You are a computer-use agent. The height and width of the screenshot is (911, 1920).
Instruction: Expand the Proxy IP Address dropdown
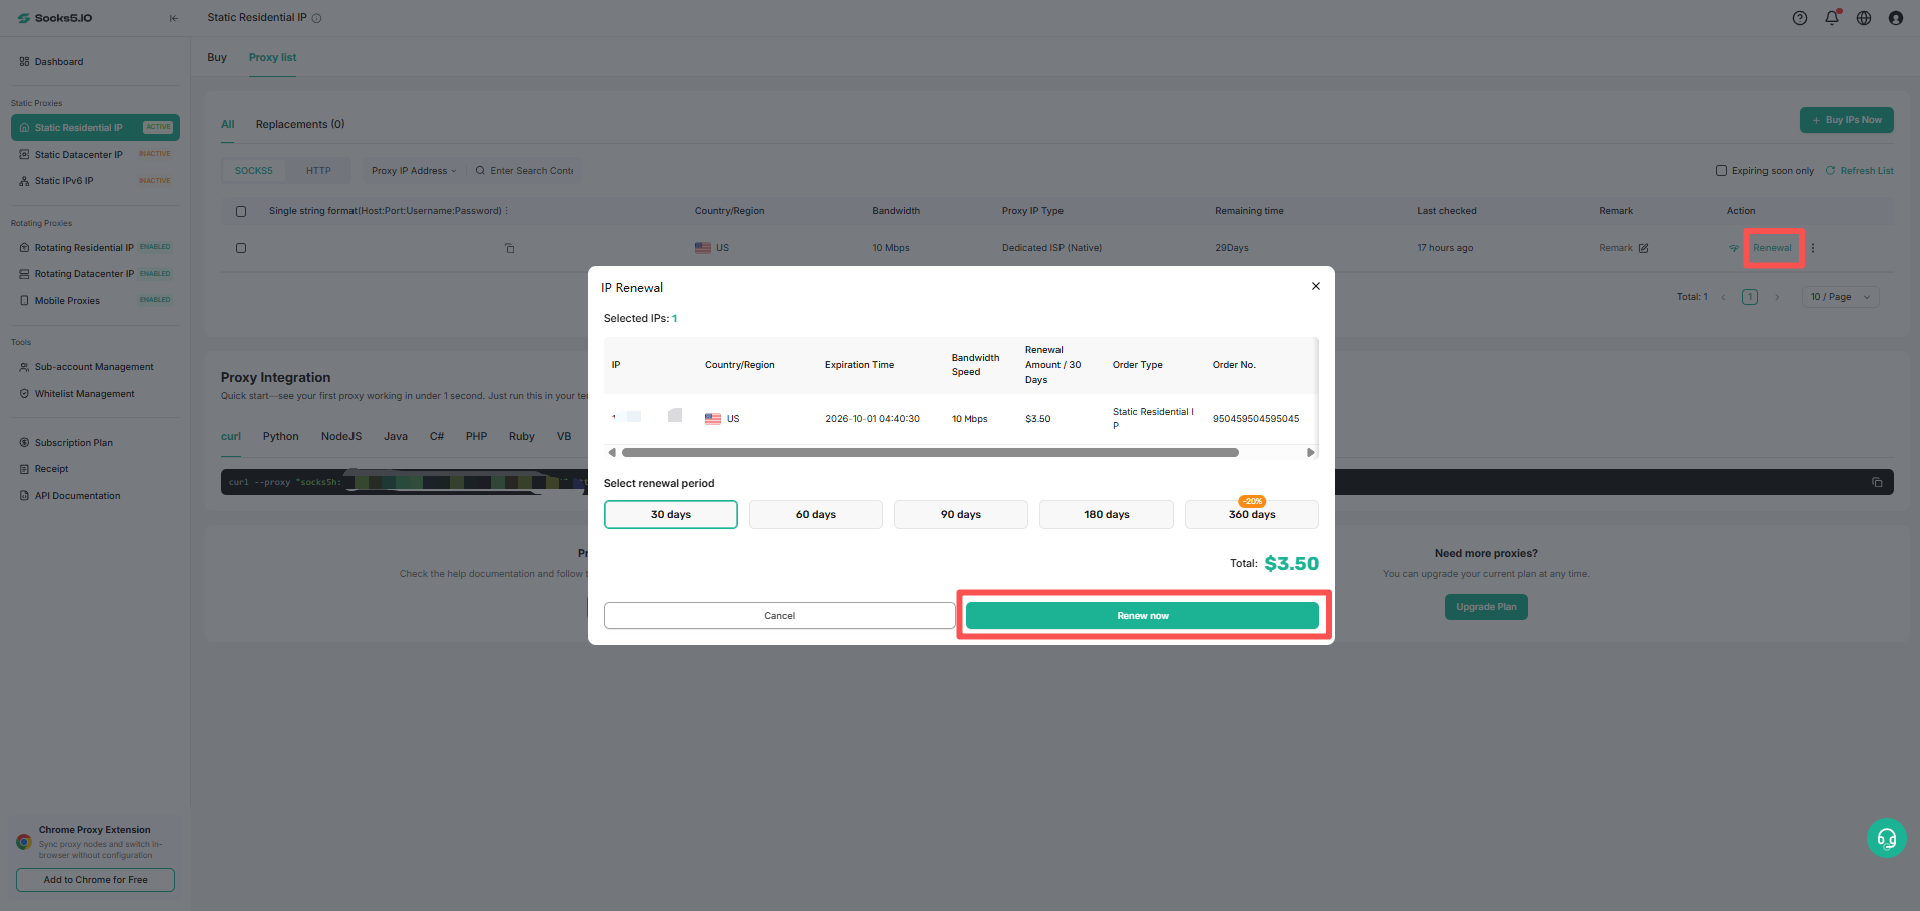pos(413,171)
